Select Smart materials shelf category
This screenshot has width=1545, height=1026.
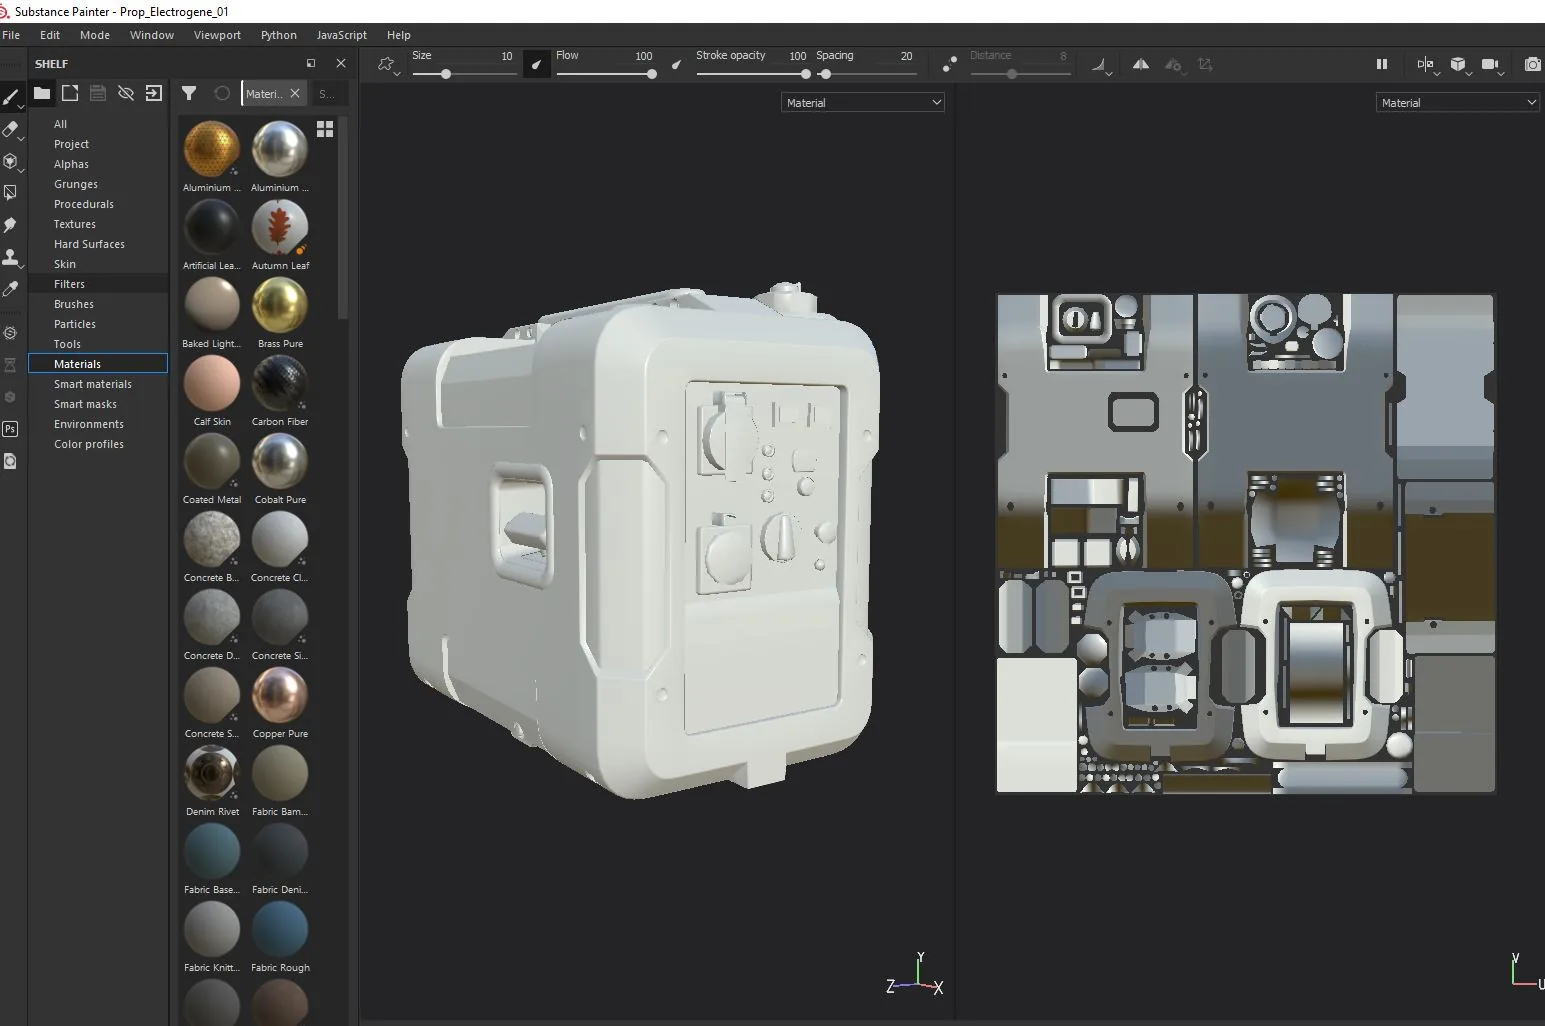point(93,384)
